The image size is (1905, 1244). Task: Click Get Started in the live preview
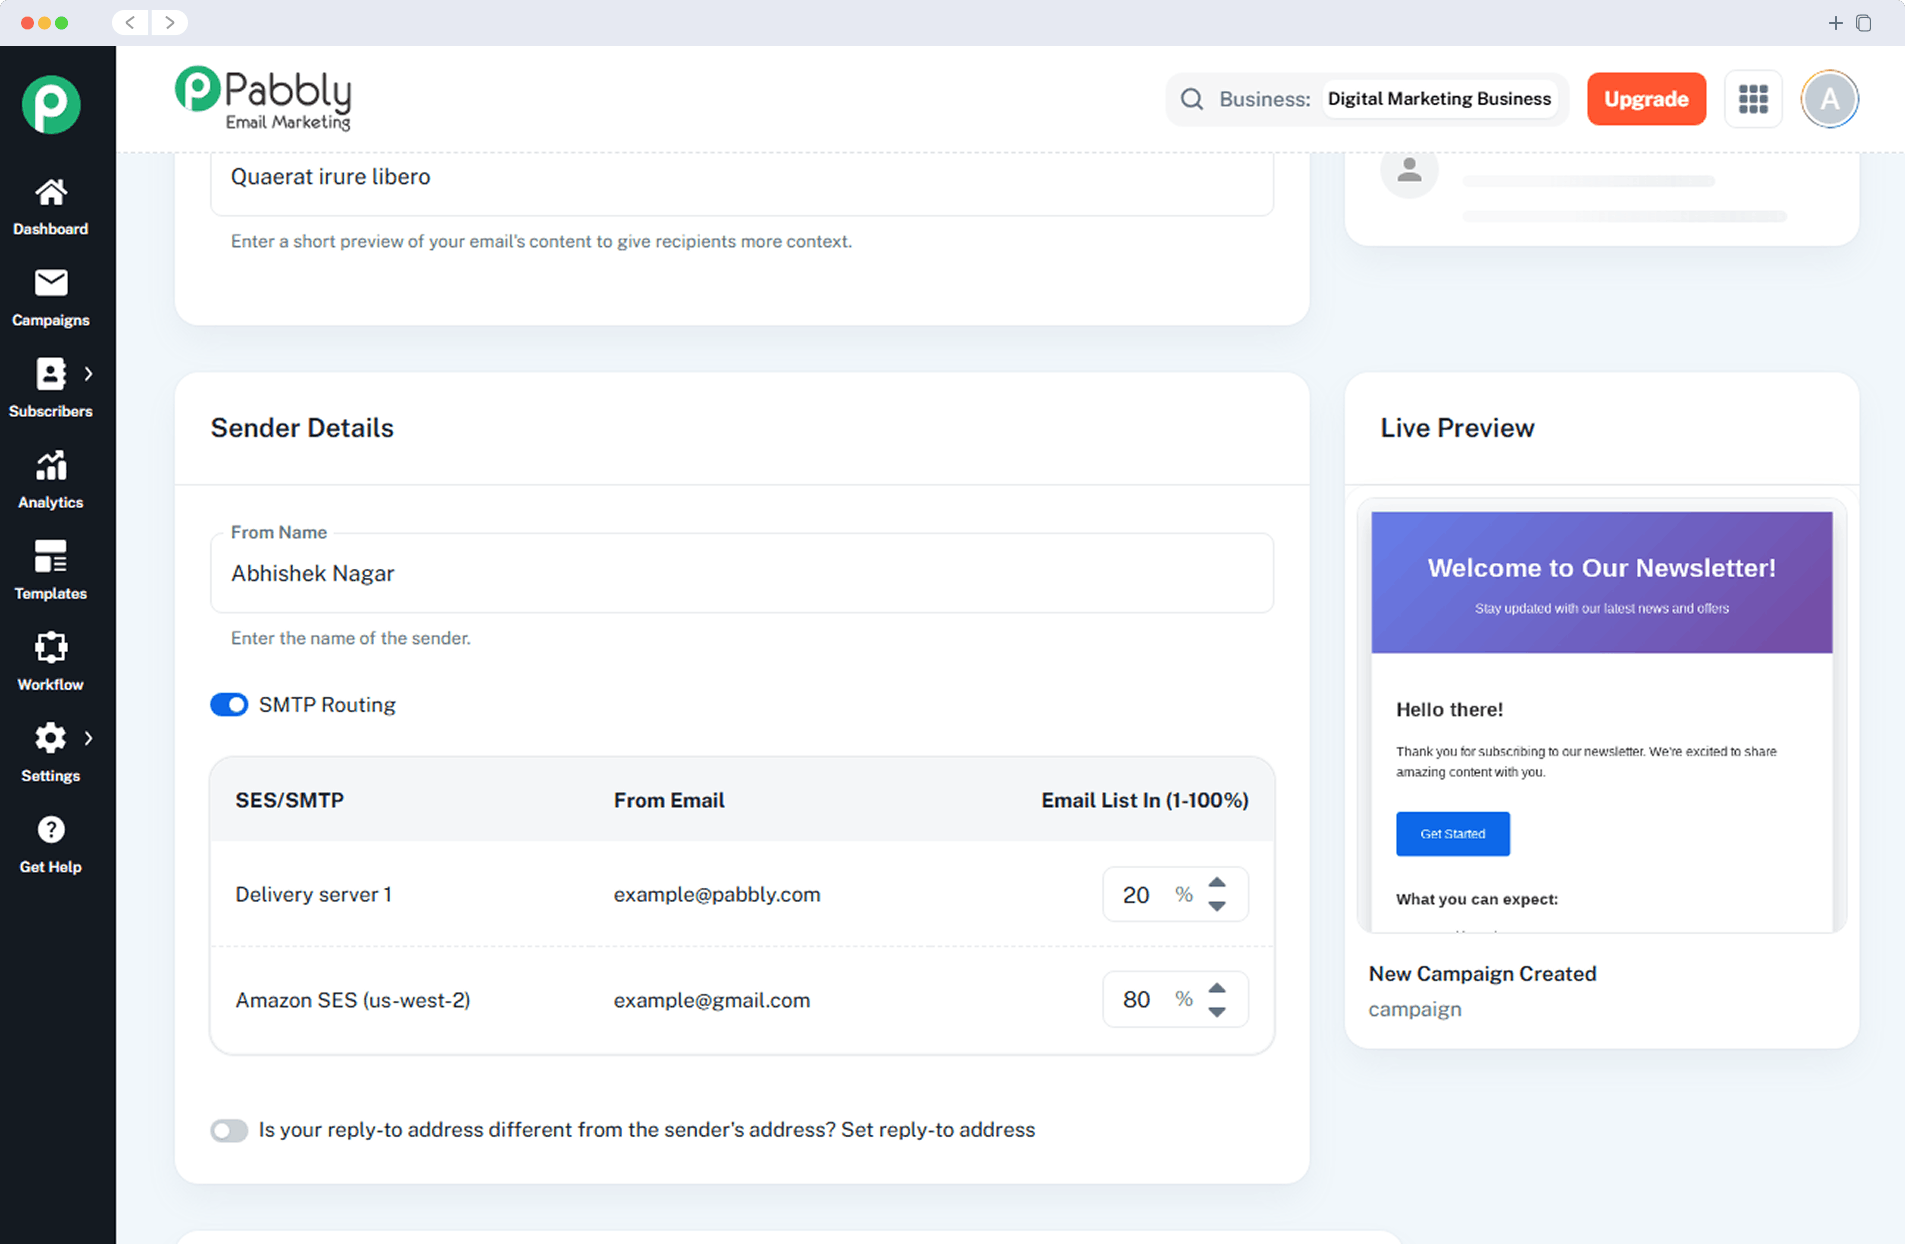1452,834
